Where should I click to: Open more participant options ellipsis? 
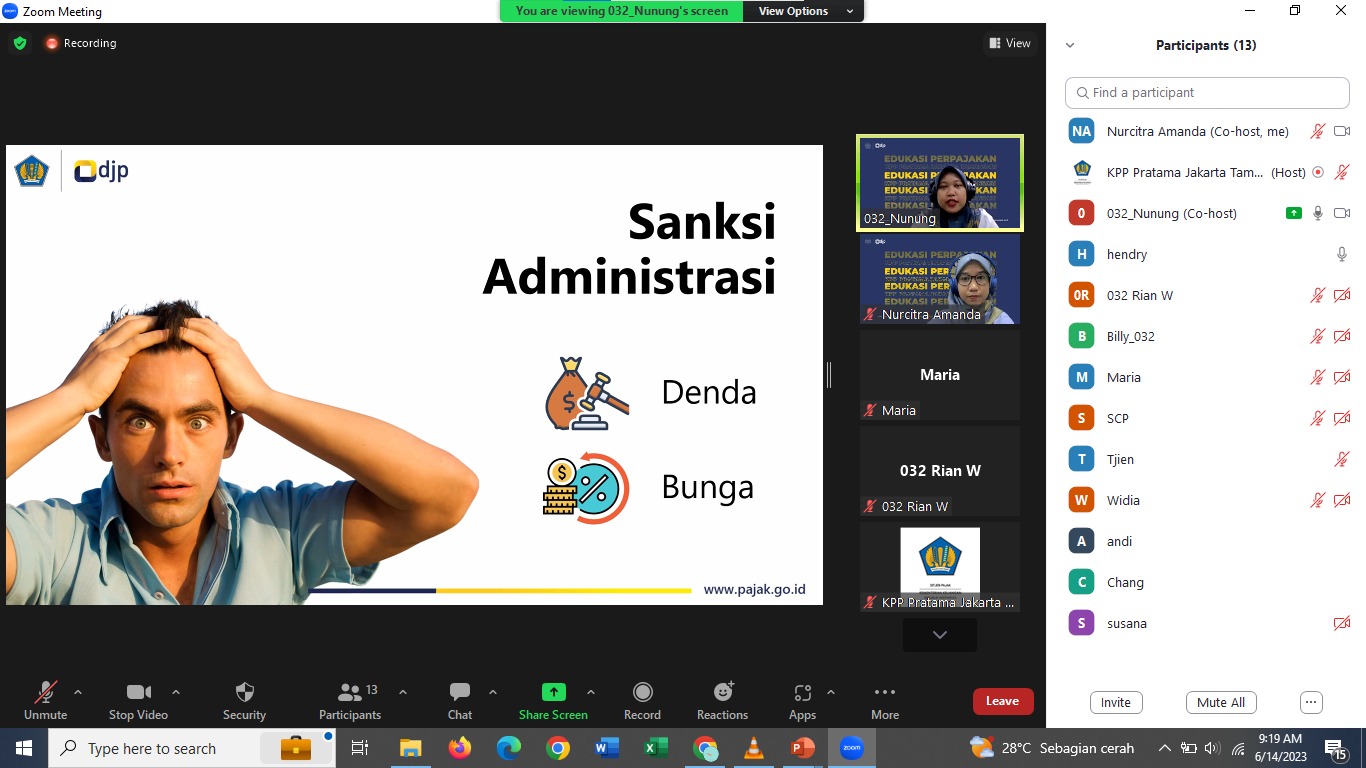coord(1311,702)
